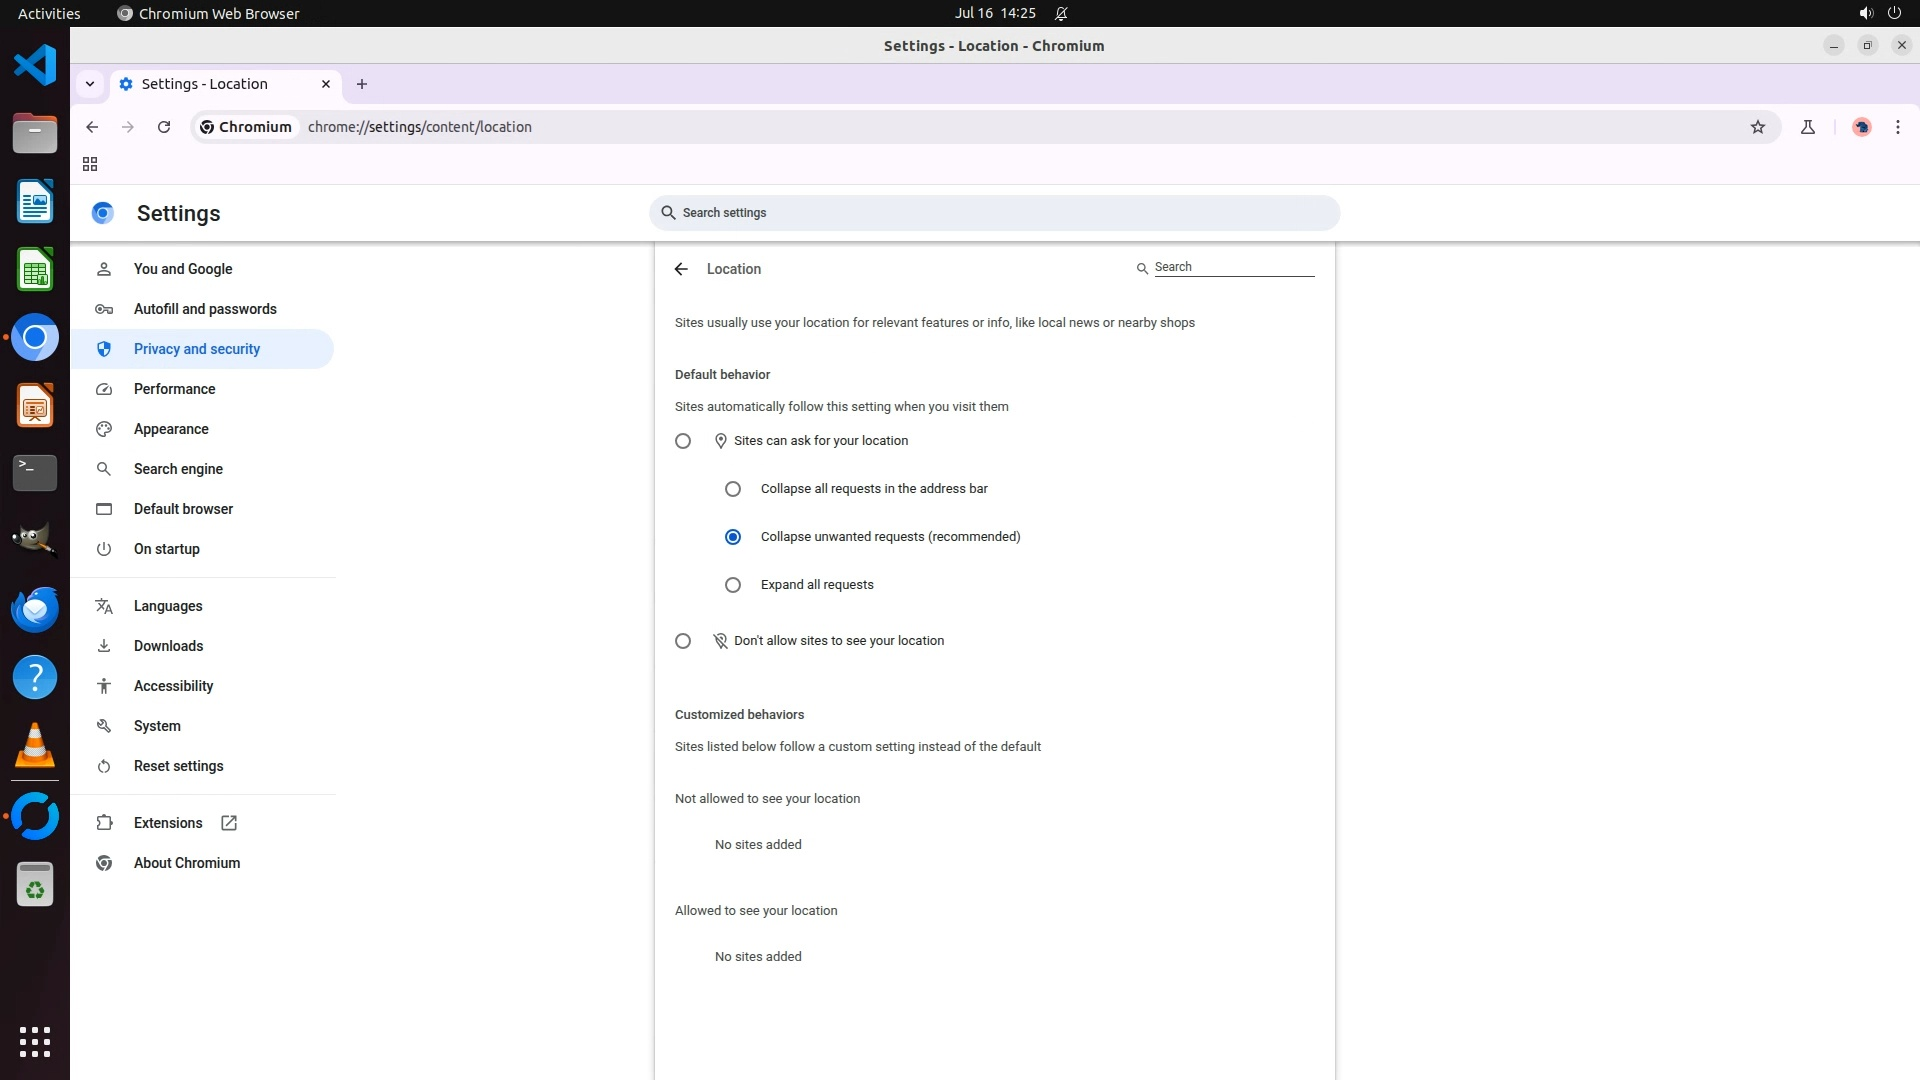Open the Chromium three-dot menu
The width and height of the screenshot is (1920, 1080).
point(1897,127)
